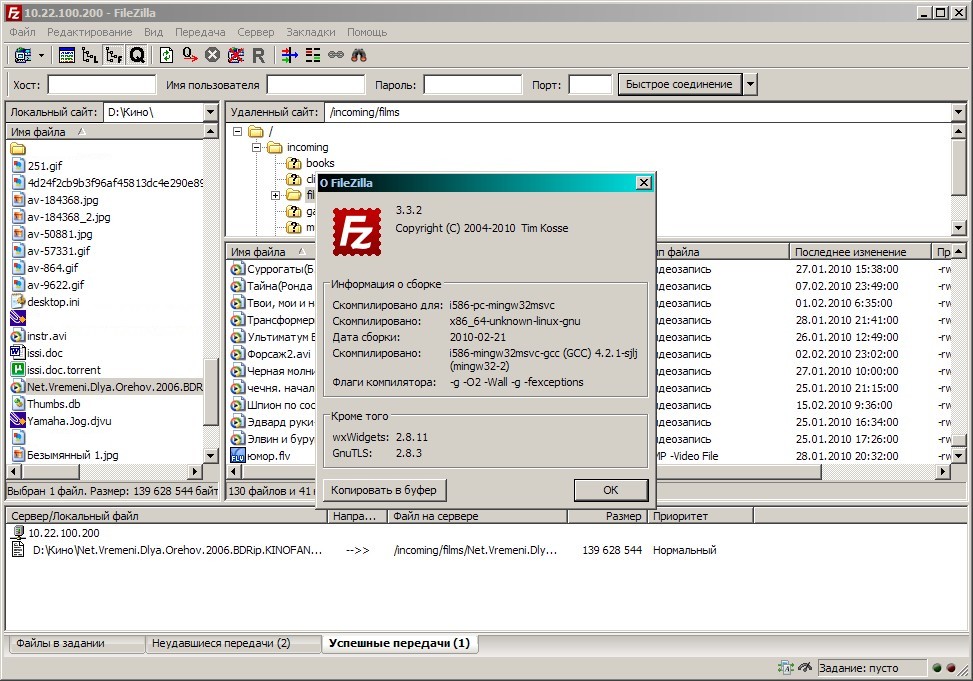
Task: Click the FileZilla logo in About dialog
Action: click(x=357, y=232)
